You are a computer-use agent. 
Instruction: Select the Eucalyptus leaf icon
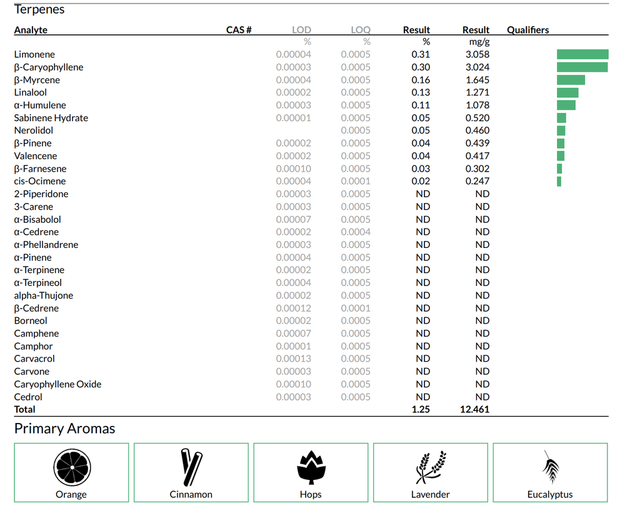point(550,467)
